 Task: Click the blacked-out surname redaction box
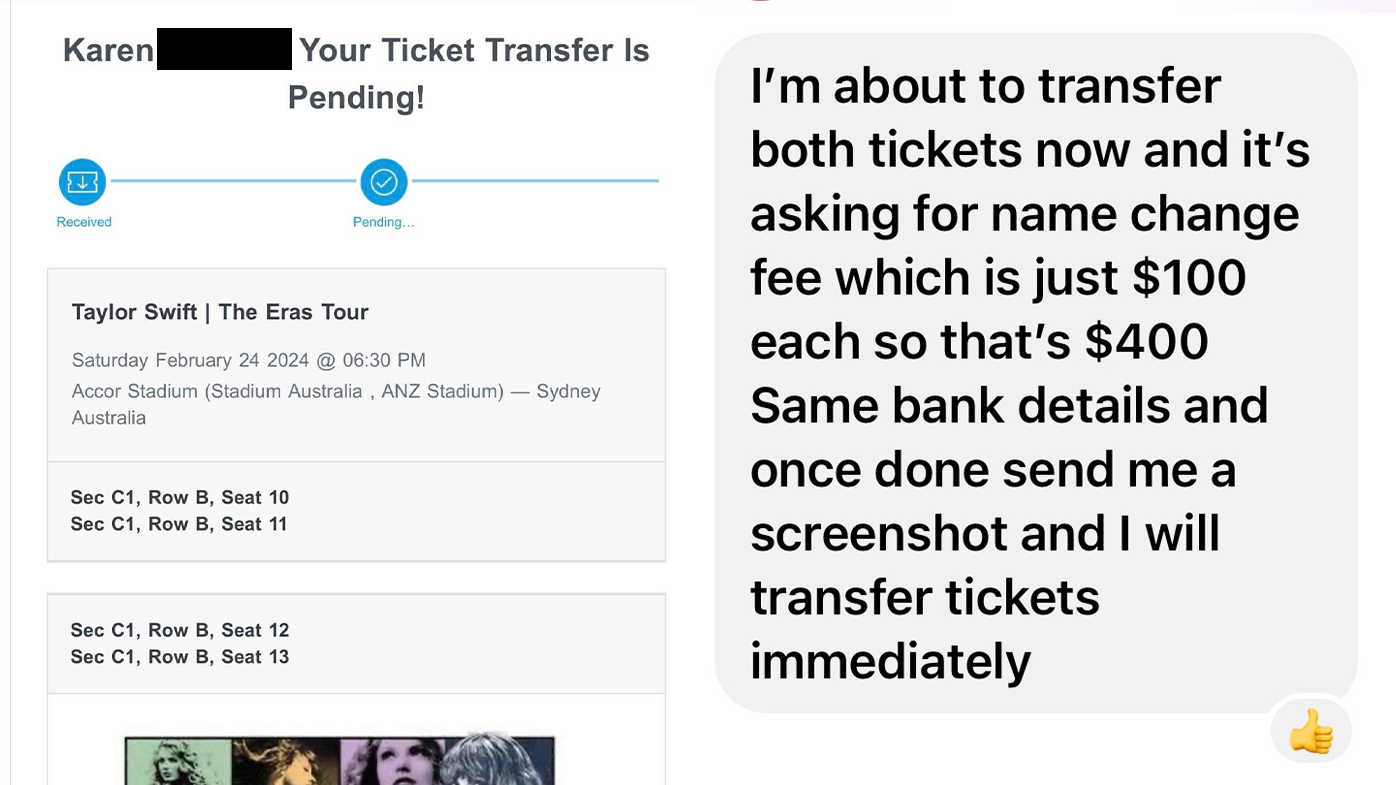click(224, 50)
